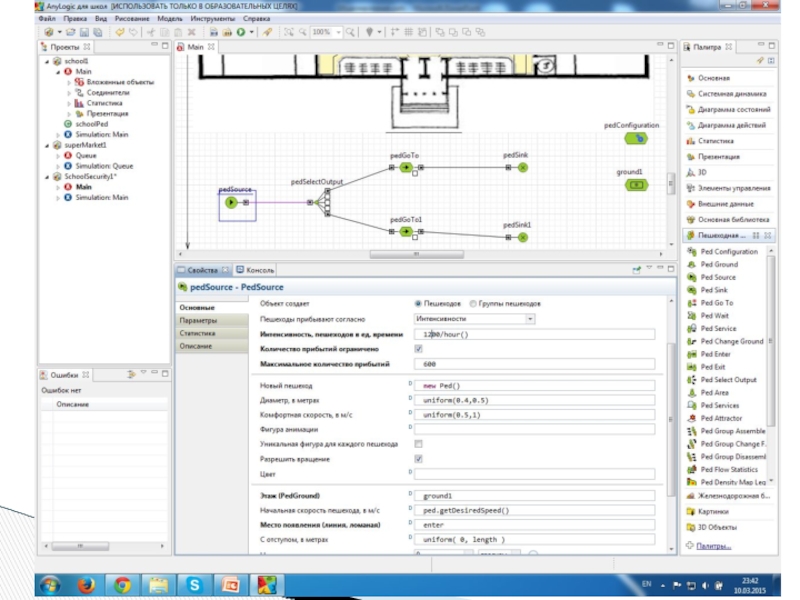This screenshot has height=600, width=800.
Task: Collapse the school1 project tree node
Action: pyautogui.click(x=46, y=61)
